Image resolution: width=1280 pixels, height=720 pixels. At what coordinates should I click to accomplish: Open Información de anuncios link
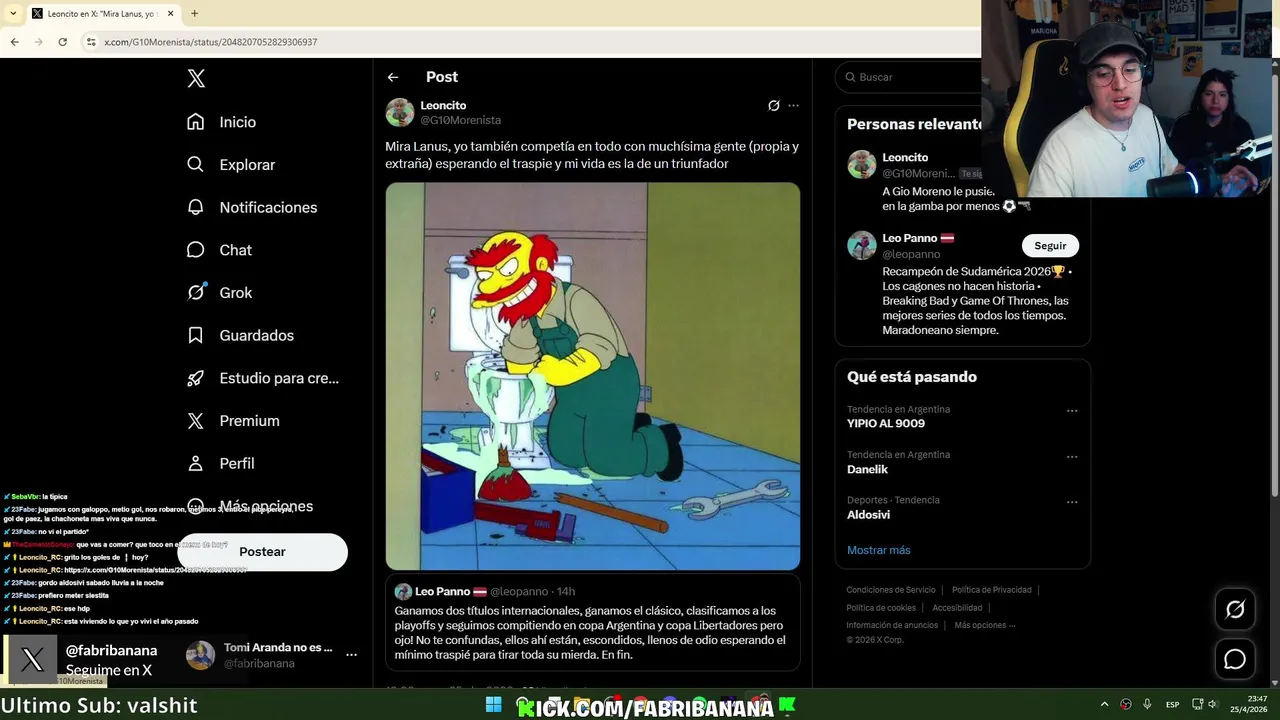892,625
